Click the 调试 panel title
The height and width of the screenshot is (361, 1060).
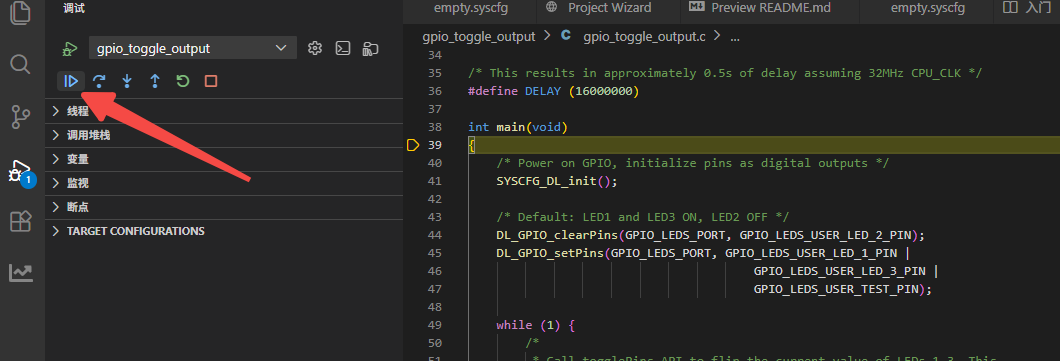click(74, 8)
